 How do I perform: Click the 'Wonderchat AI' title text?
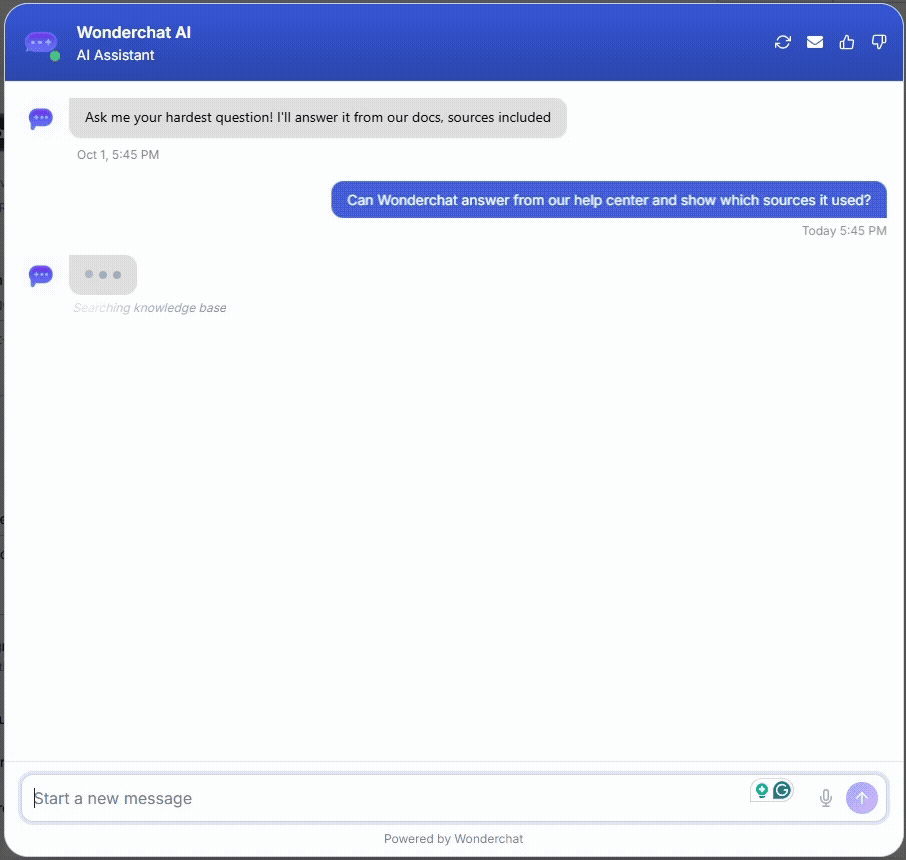133,32
